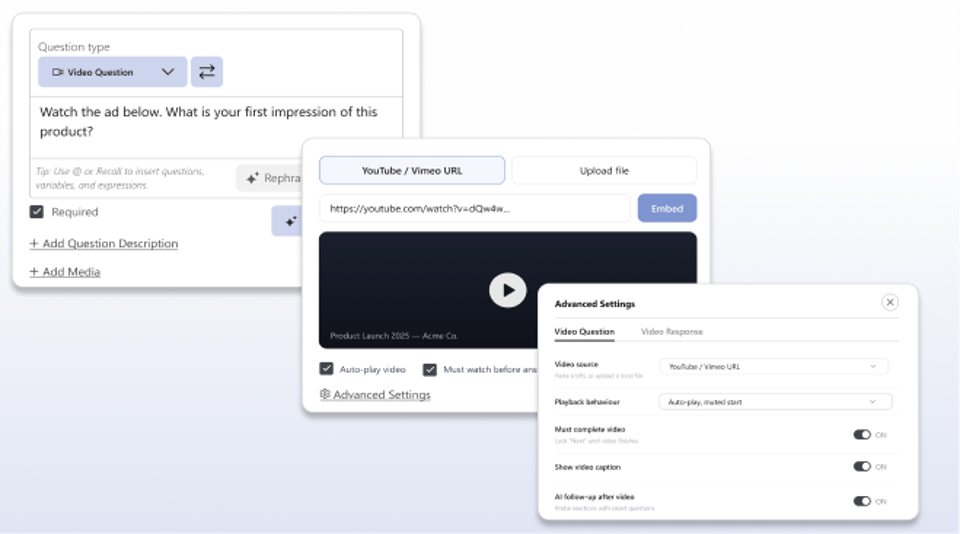Click the 'Question type' label
Image resolution: width=960 pixels, height=534 pixels.
click(74, 47)
